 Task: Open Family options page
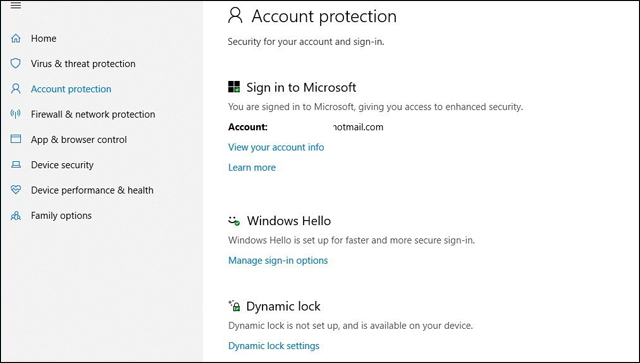click(x=61, y=216)
